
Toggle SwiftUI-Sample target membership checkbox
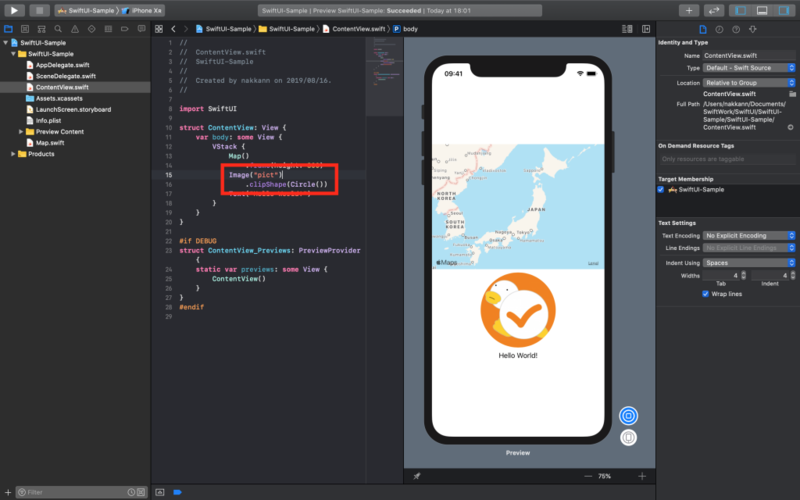click(661, 189)
